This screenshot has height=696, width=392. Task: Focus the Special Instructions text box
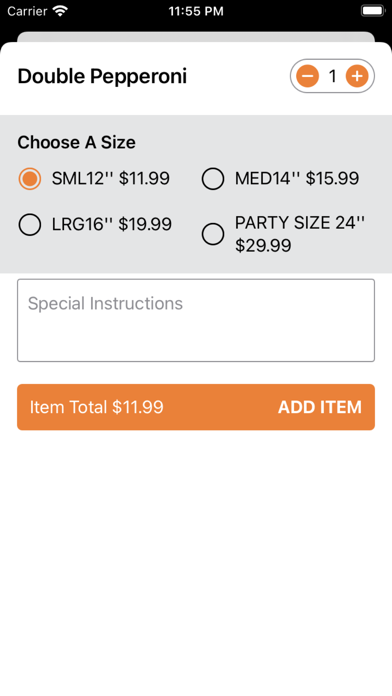[x=196, y=320]
